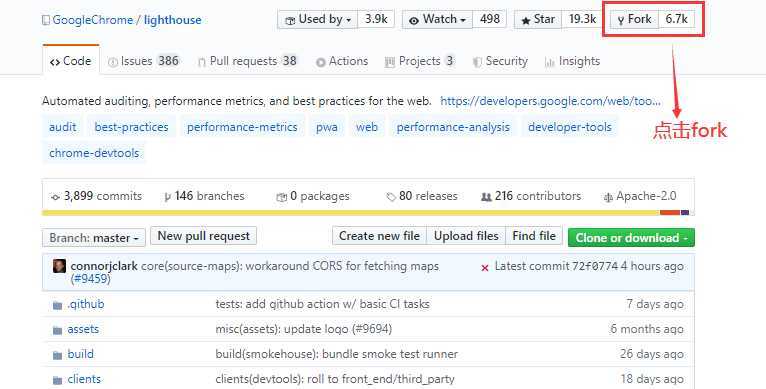Click the 498 watchers count
Image resolution: width=766 pixels, height=389 pixels.
pyautogui.click(x=489, y=19)
